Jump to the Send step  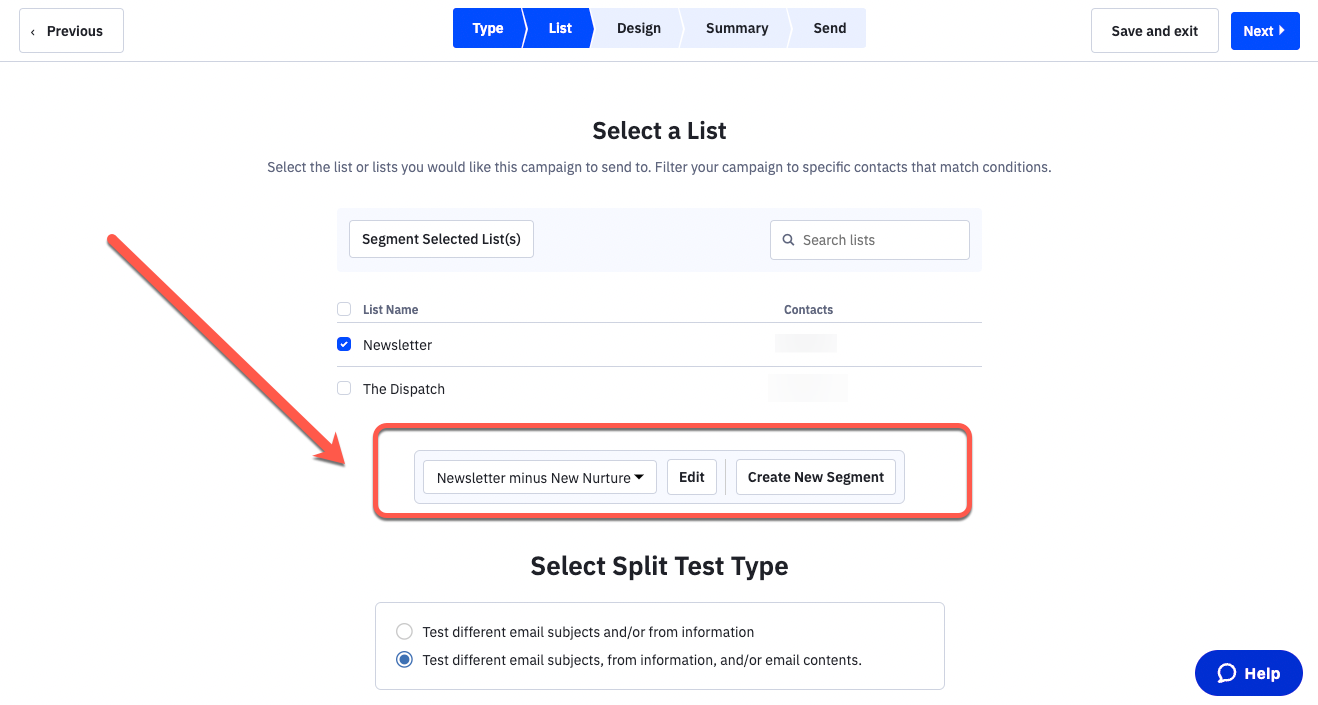click(x=829, y=28)
